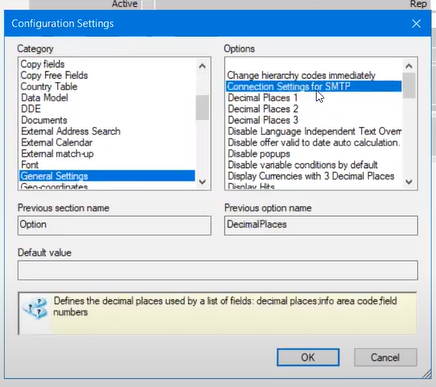Pick Font category
Image resolution: width=436 pixels, height=387 pixels.
(107, 165)
